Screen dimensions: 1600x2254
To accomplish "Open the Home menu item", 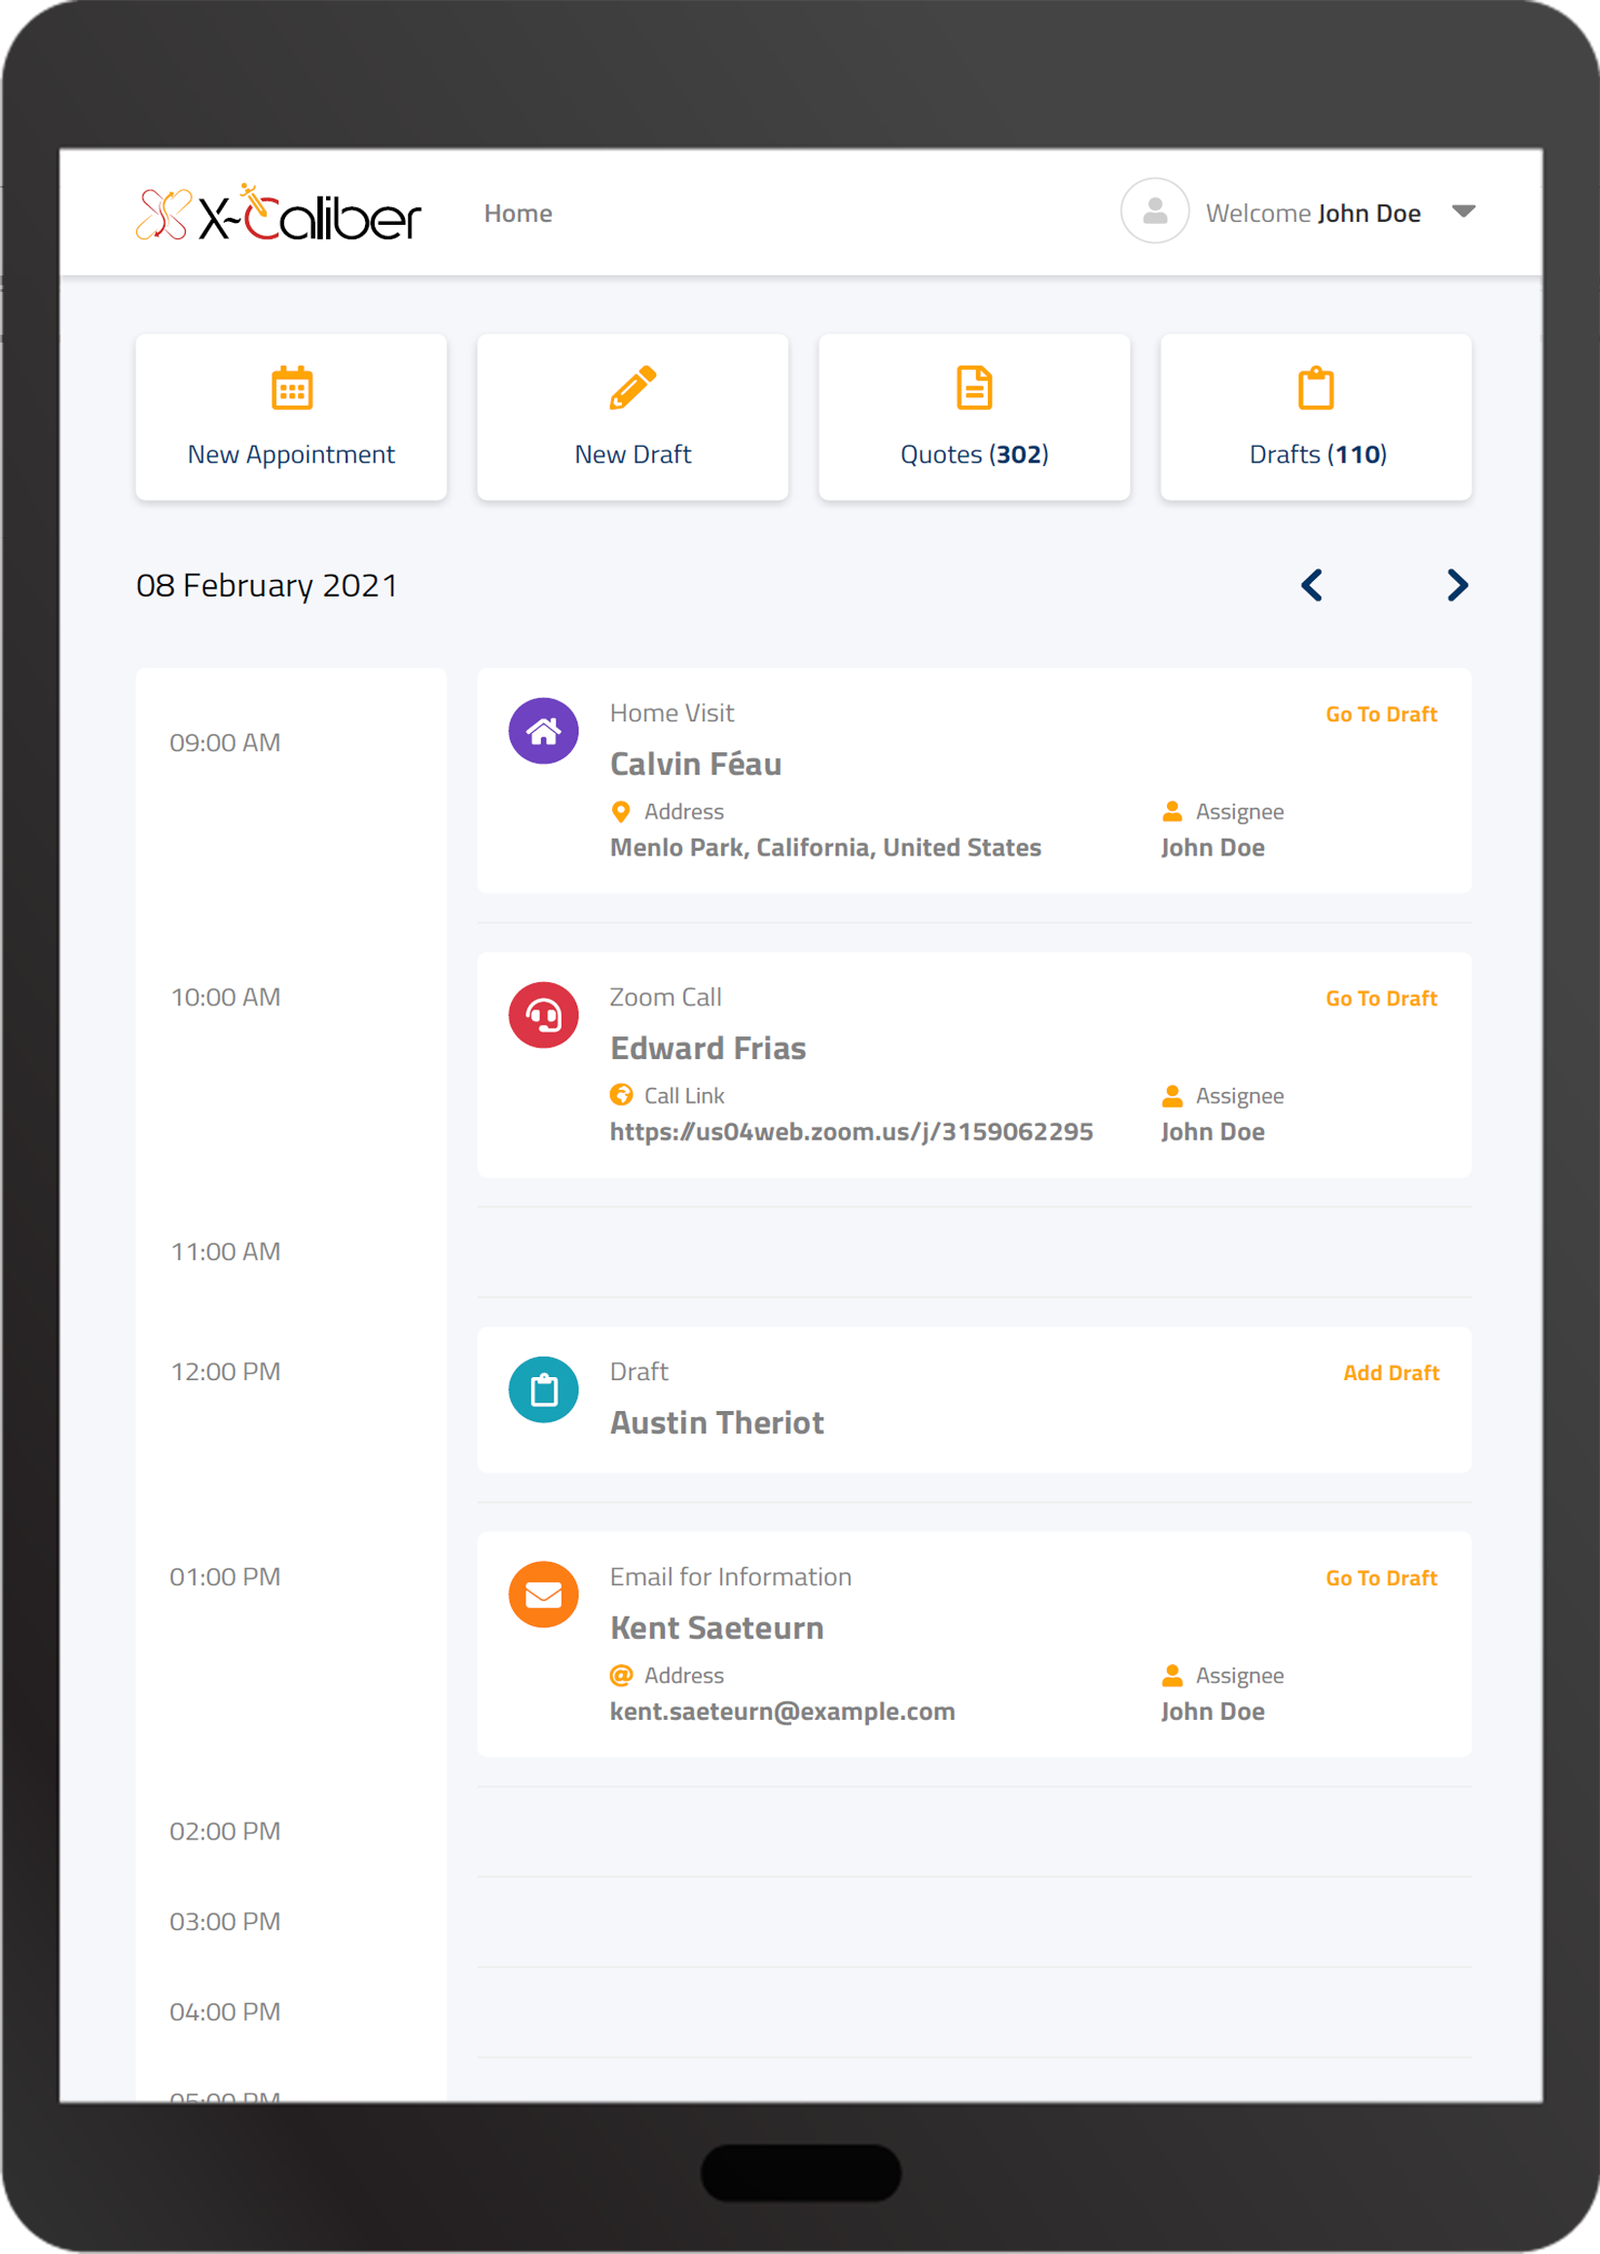I will 517,213.
